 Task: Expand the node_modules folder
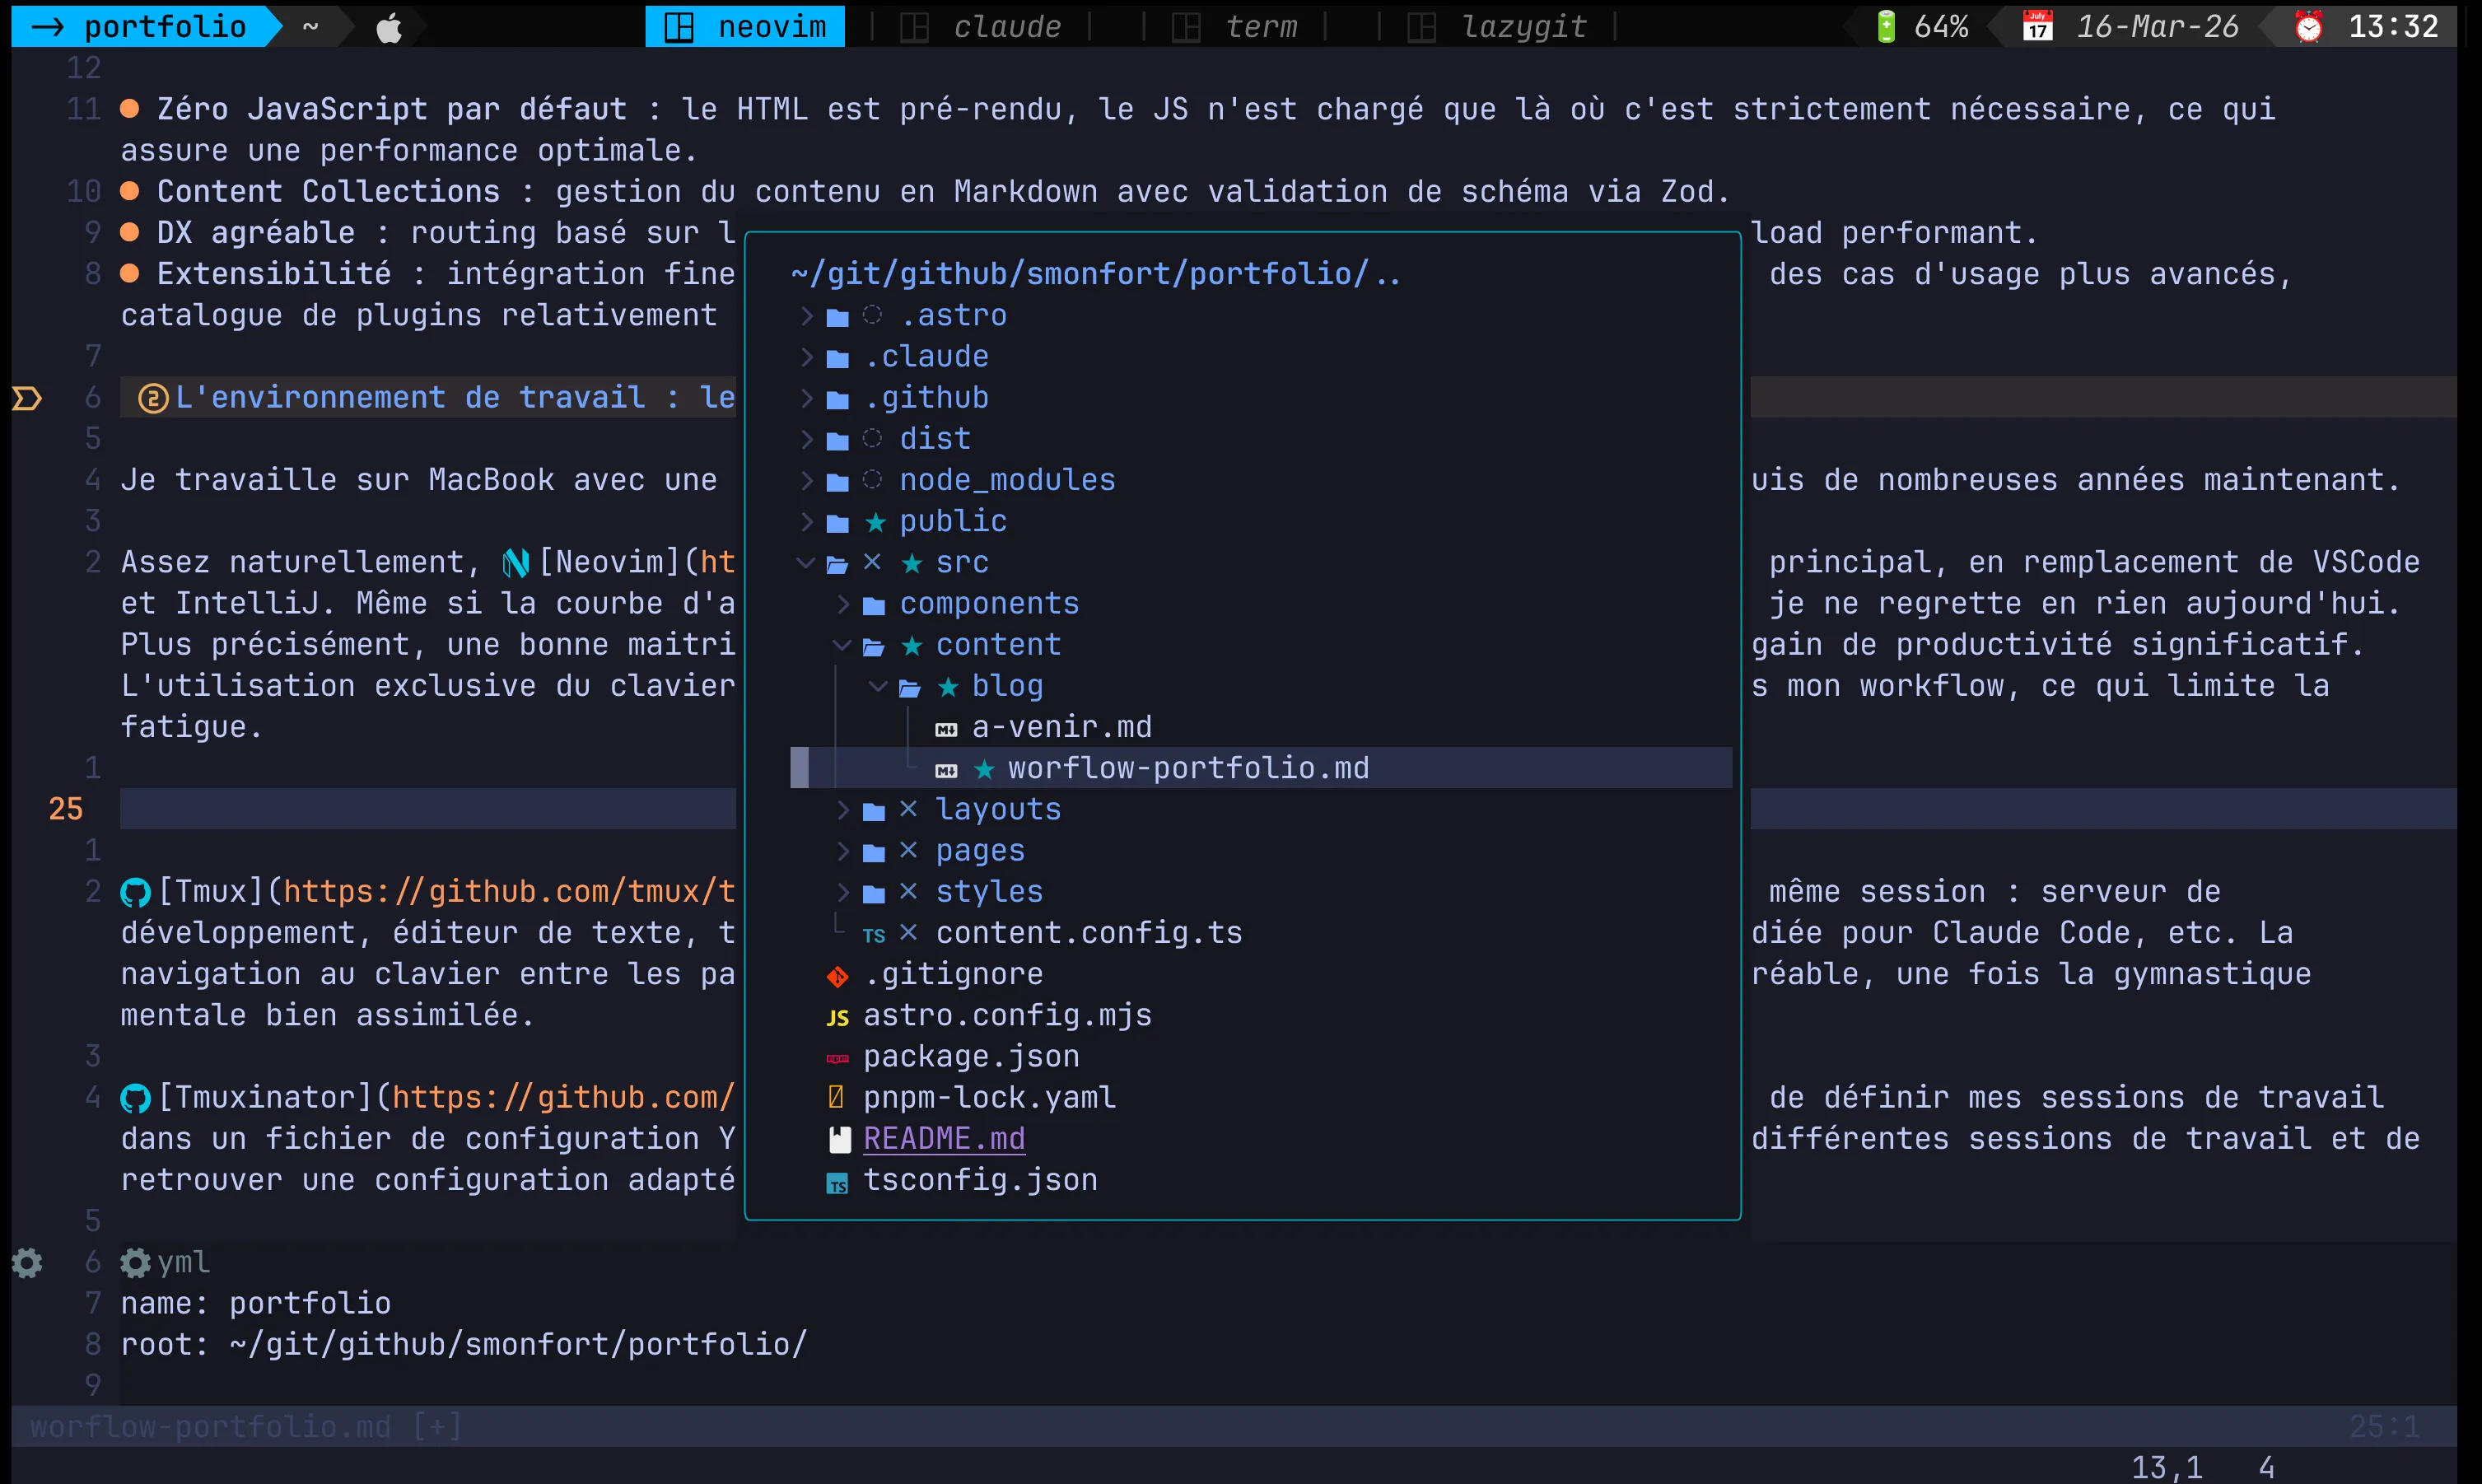click(x=808, y=480)
